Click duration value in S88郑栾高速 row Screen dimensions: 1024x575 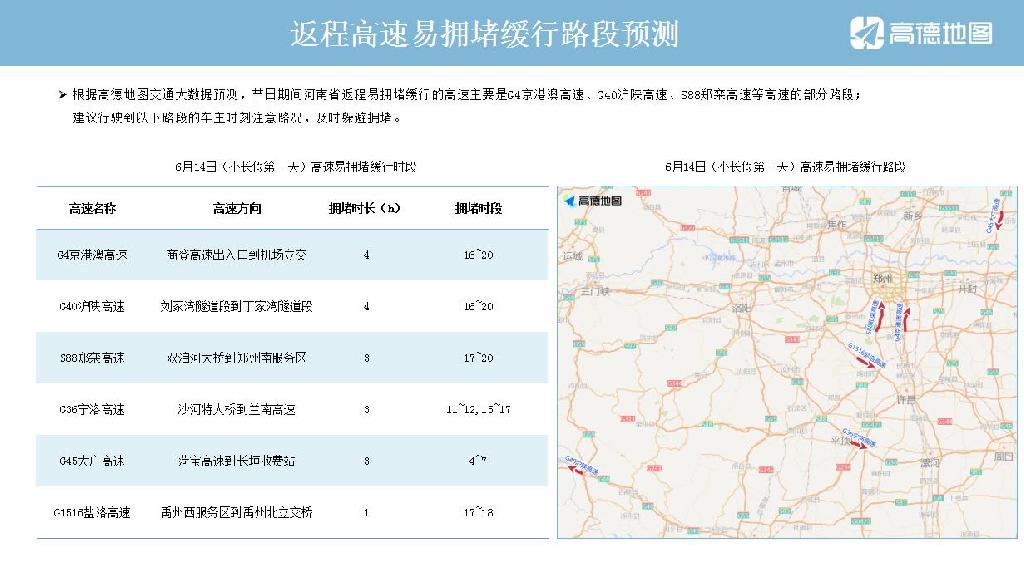[x=366, y=358]
